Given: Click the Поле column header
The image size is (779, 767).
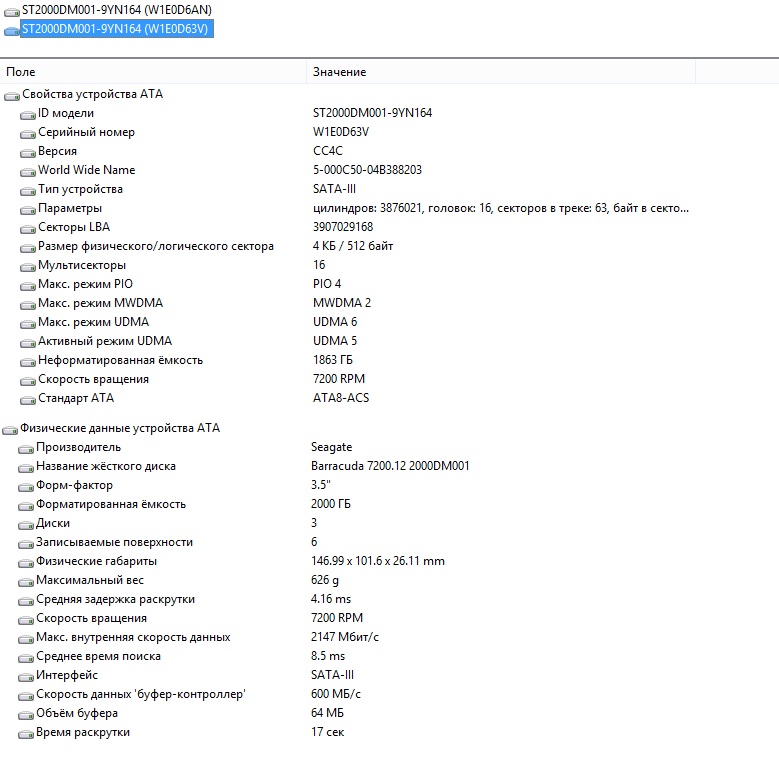Looking at the screenshot, I should point(153,72).
